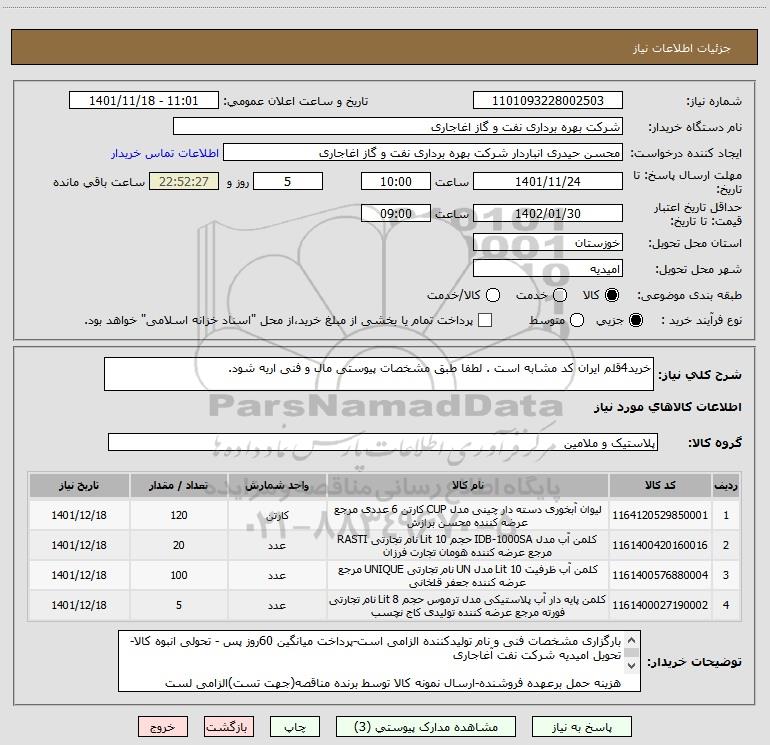Click the جزئیات اطلاعات نیاز header title
The image size is (770, 745).
pyautogui.click(x=682, y=48)
